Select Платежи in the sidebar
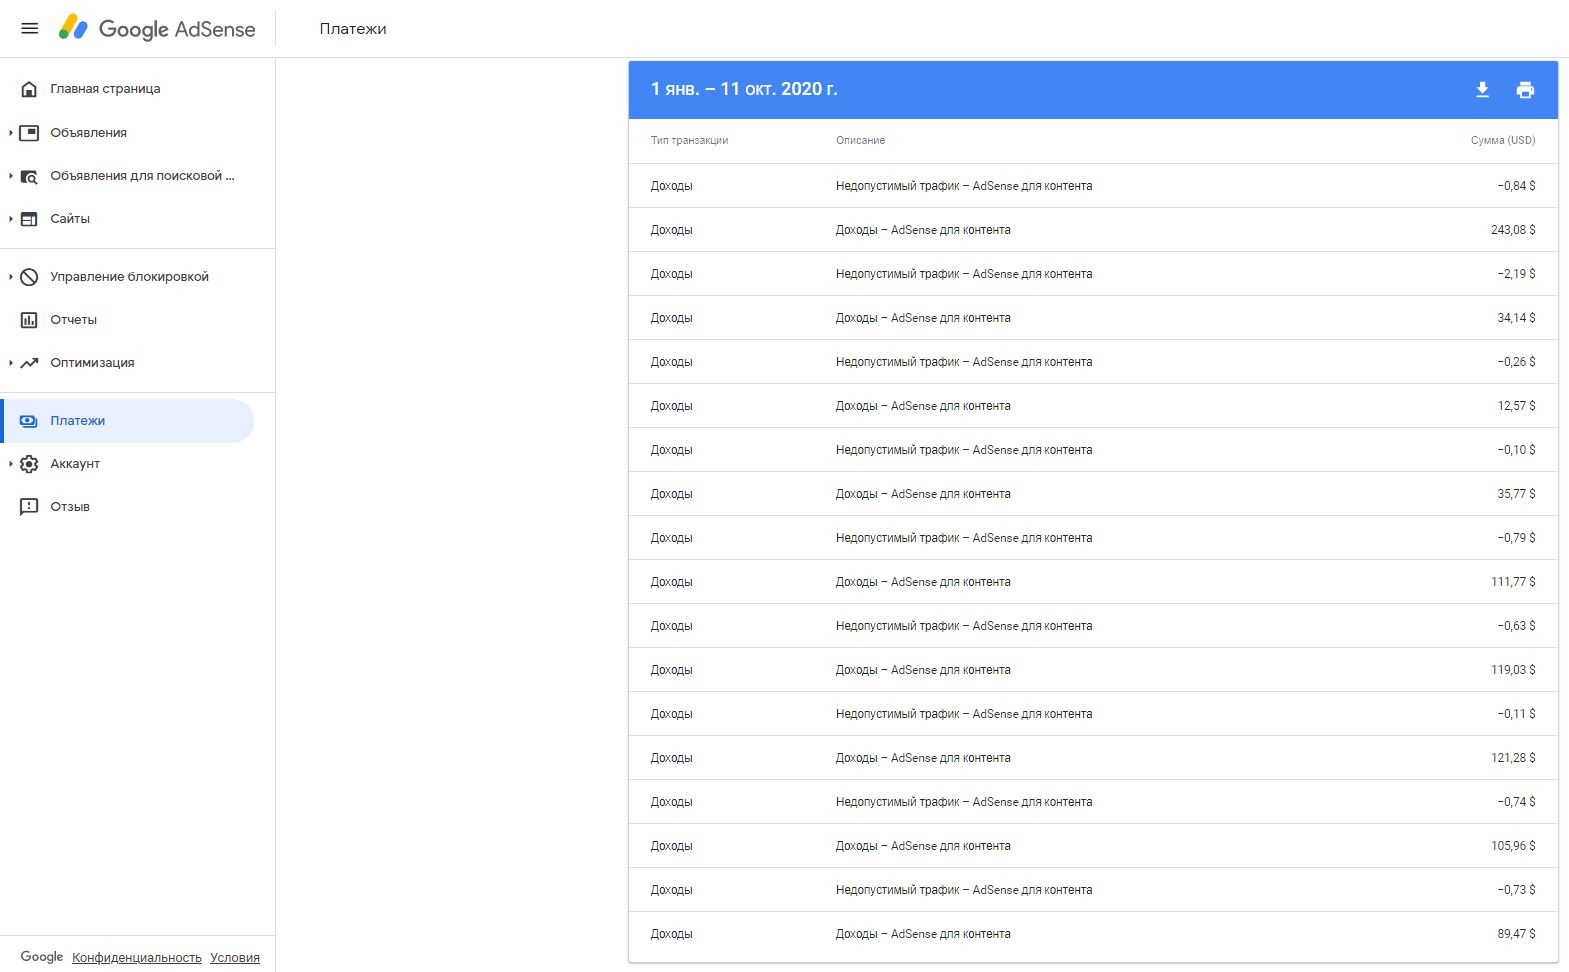 (78, 421)
